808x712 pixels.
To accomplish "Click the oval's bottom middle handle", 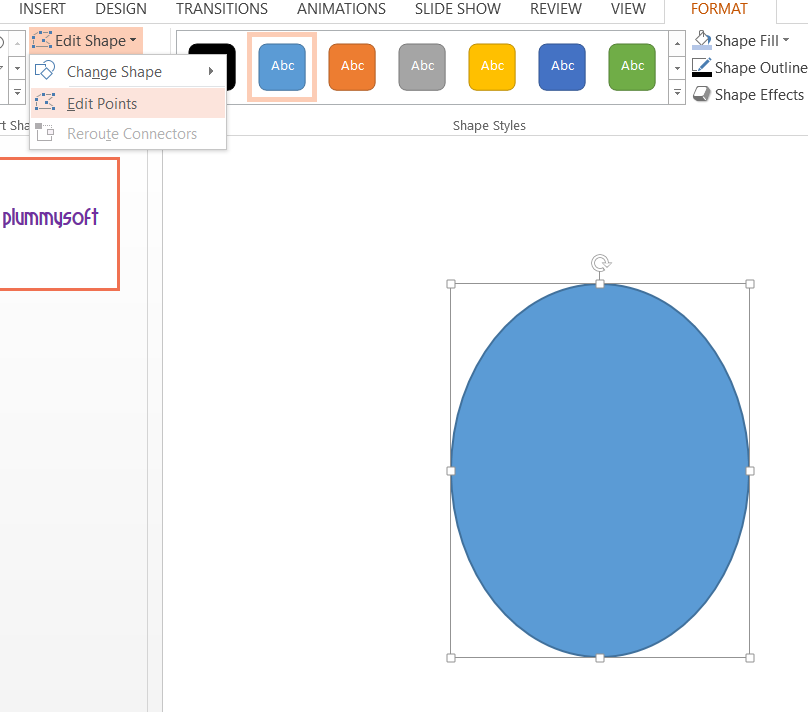I will pos(600,658).
